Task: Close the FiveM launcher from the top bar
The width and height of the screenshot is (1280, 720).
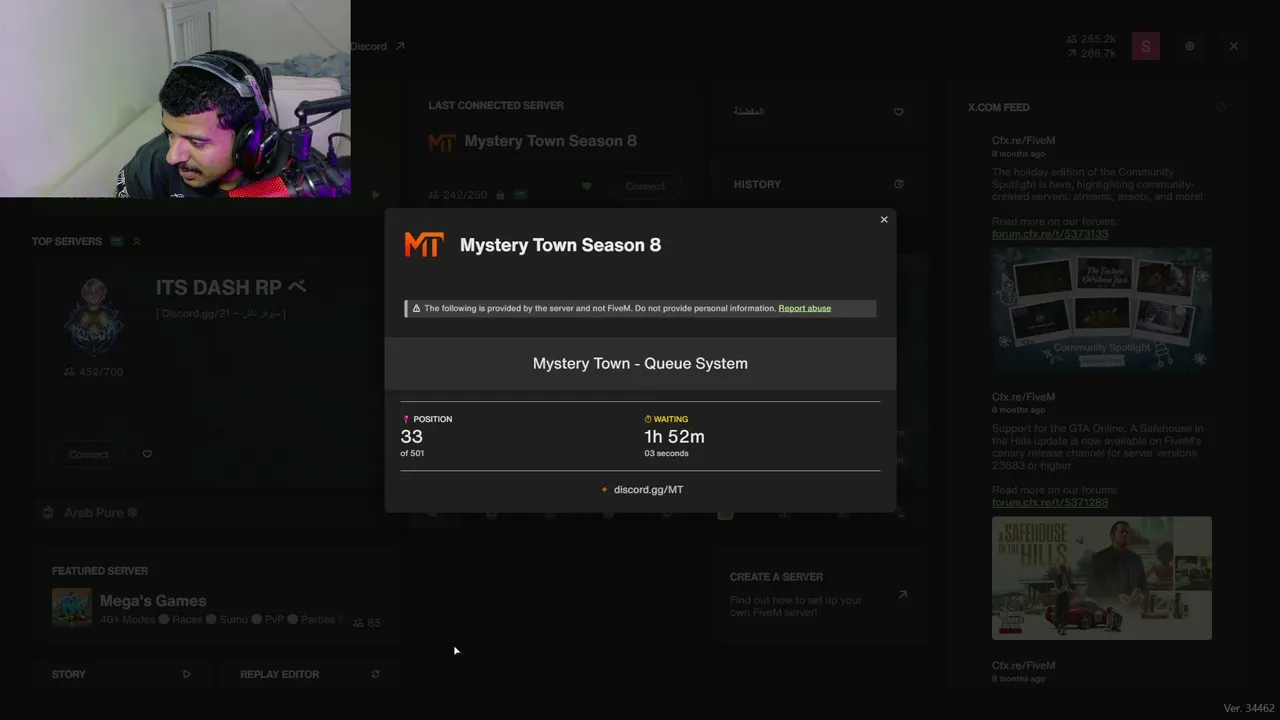Action: click(x=1234, y=46)
